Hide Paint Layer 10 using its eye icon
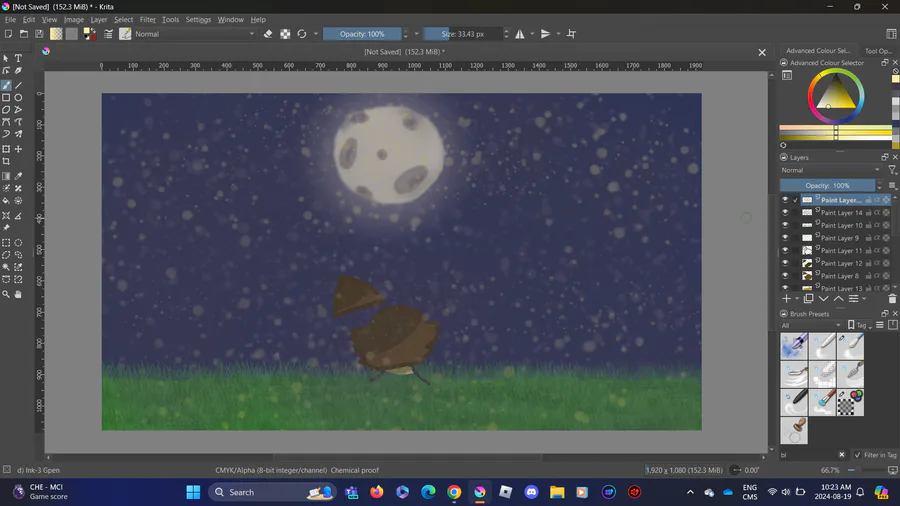Image resolution: width=900 pixels, height=506 pixels. pos(785,225)
